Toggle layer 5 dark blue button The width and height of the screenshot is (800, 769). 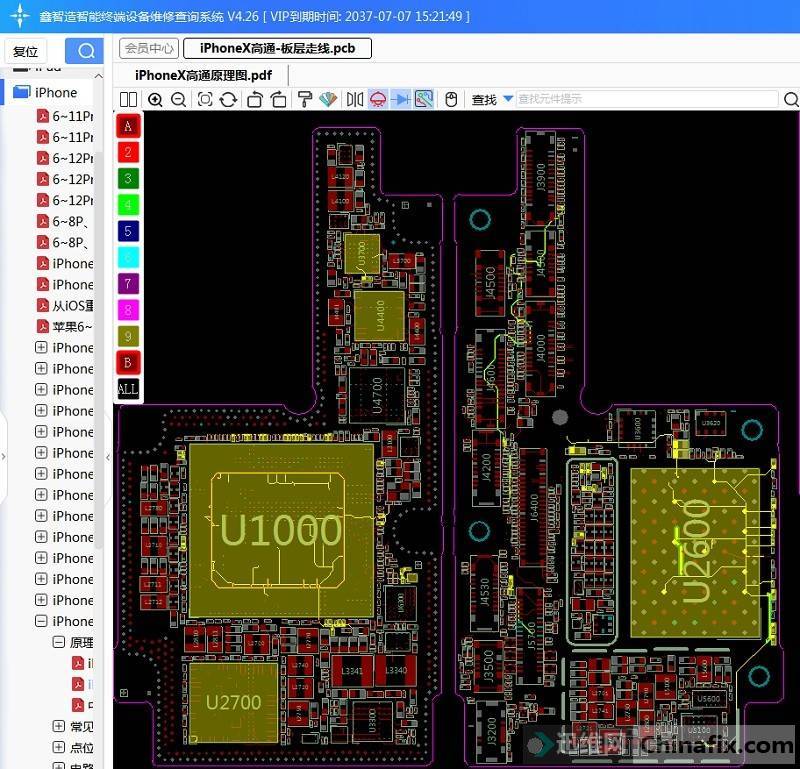(x=128, y=231)
